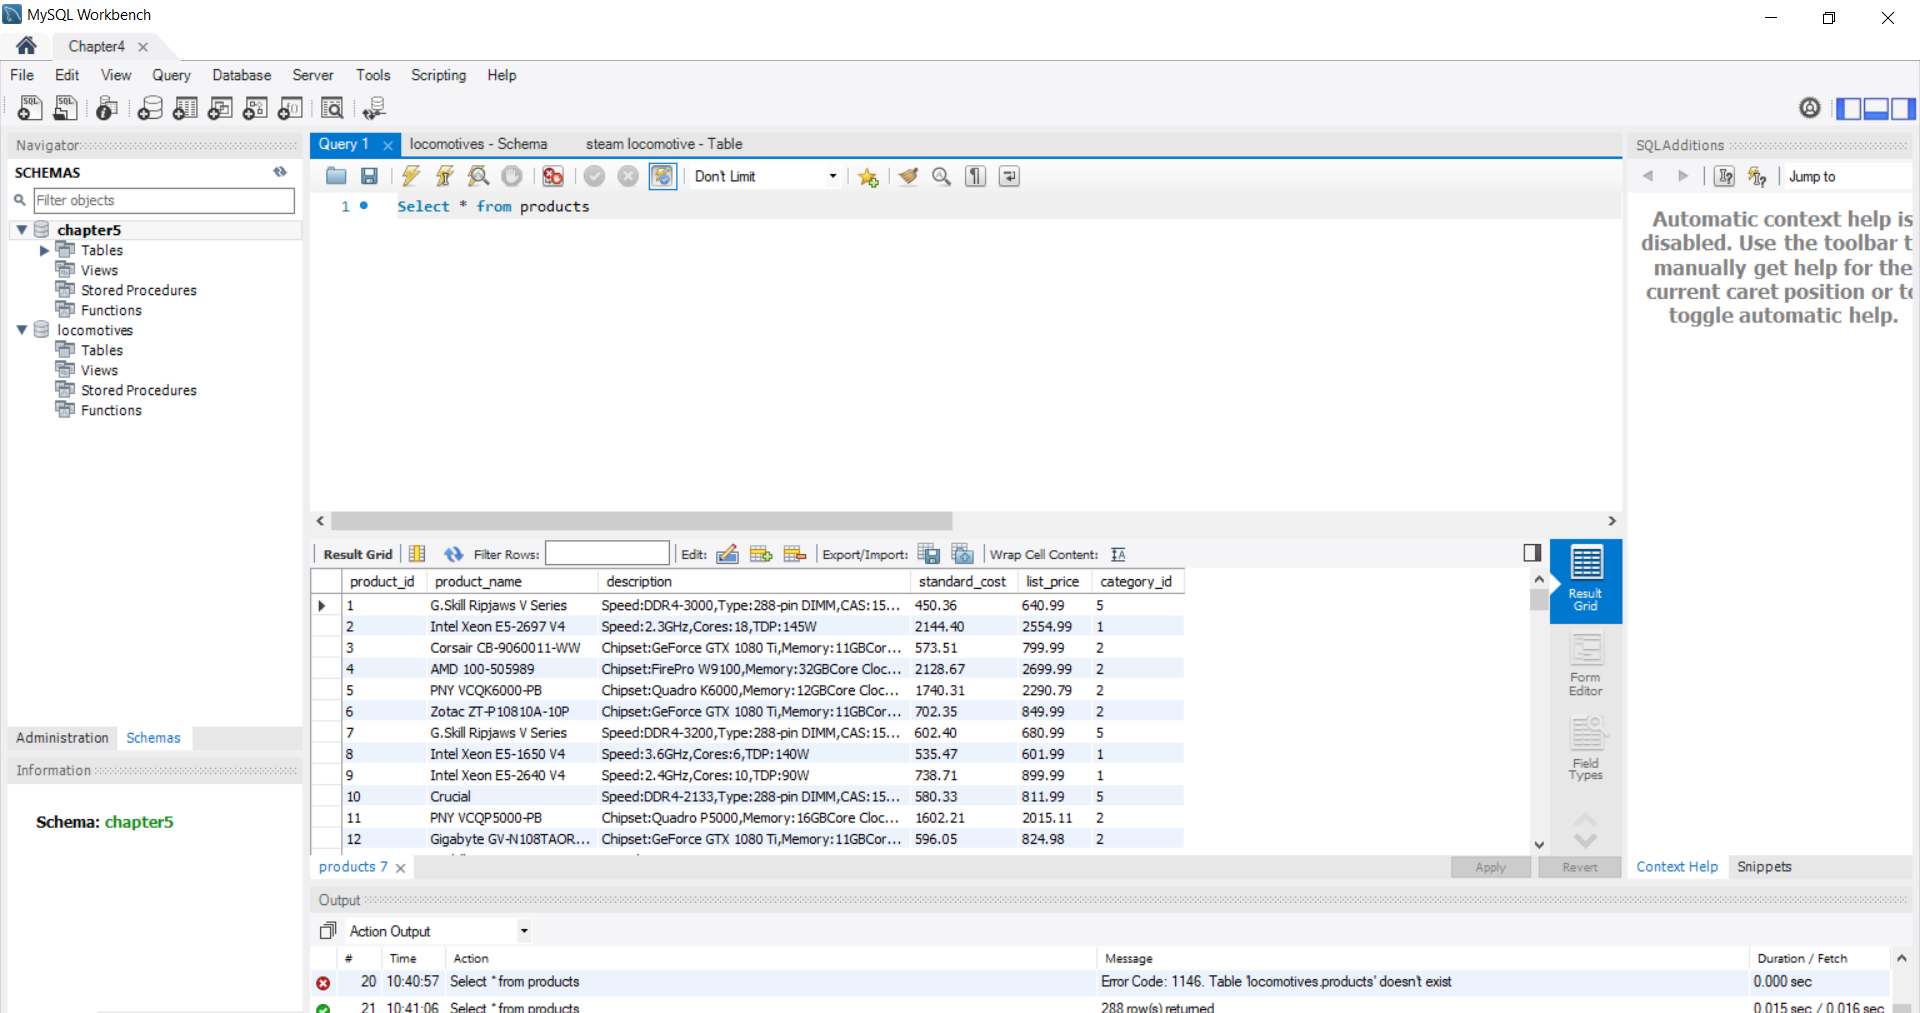Click the Filter objects search field

coord(164,200)
